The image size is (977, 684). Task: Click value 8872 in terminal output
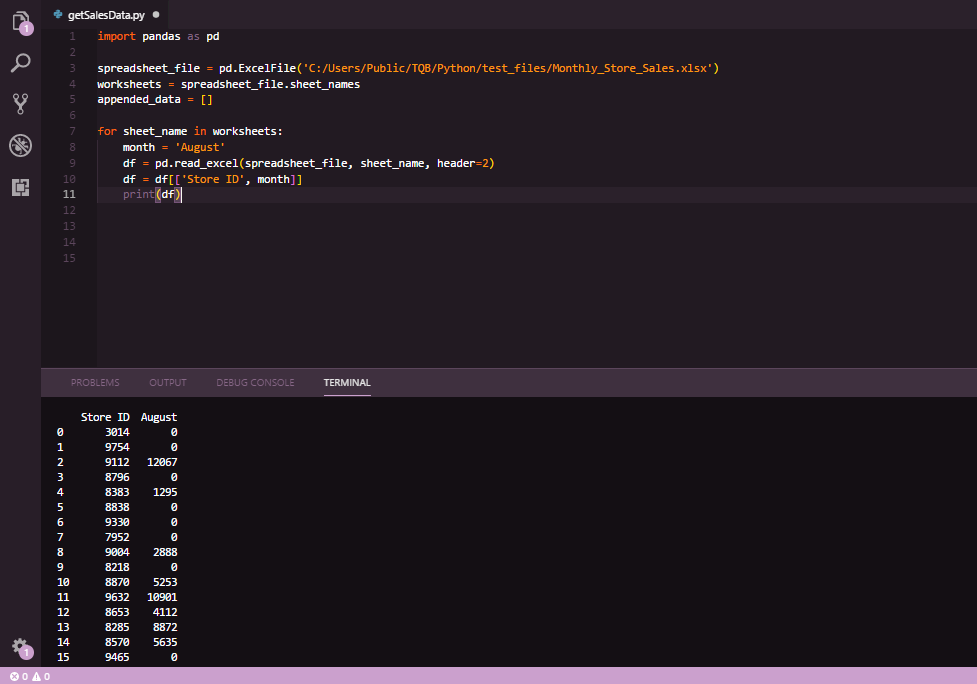[x=165, y=627]
